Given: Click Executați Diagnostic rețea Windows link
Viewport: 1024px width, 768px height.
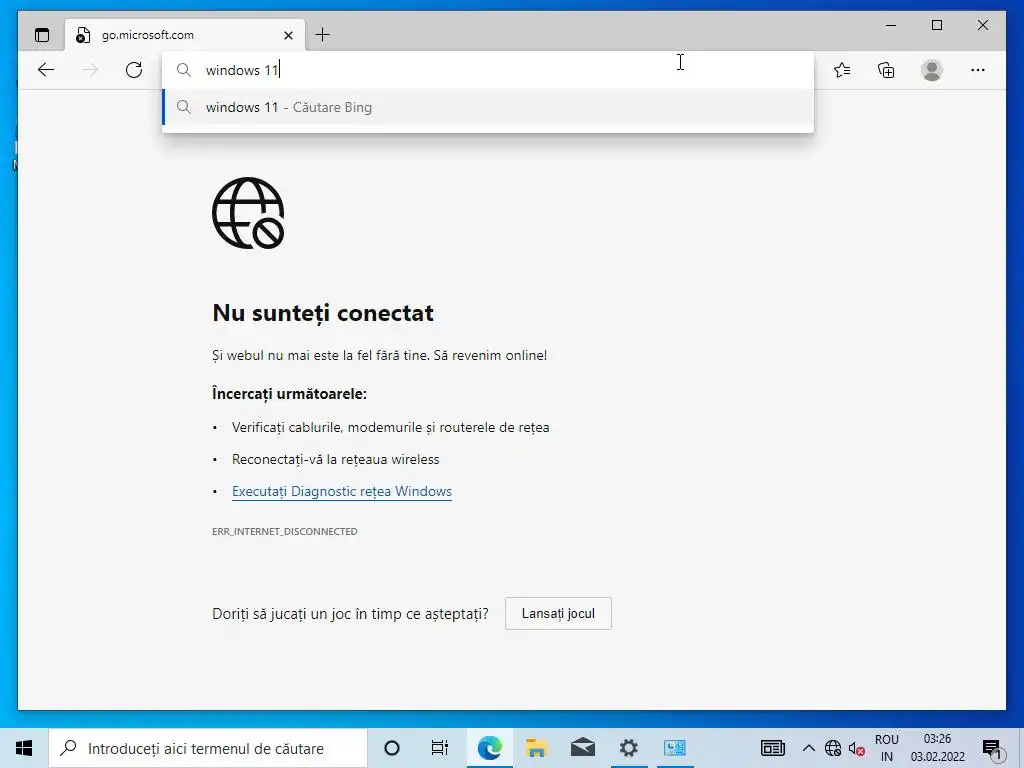Looking at the screenshot, I should (x=342, y=491).
